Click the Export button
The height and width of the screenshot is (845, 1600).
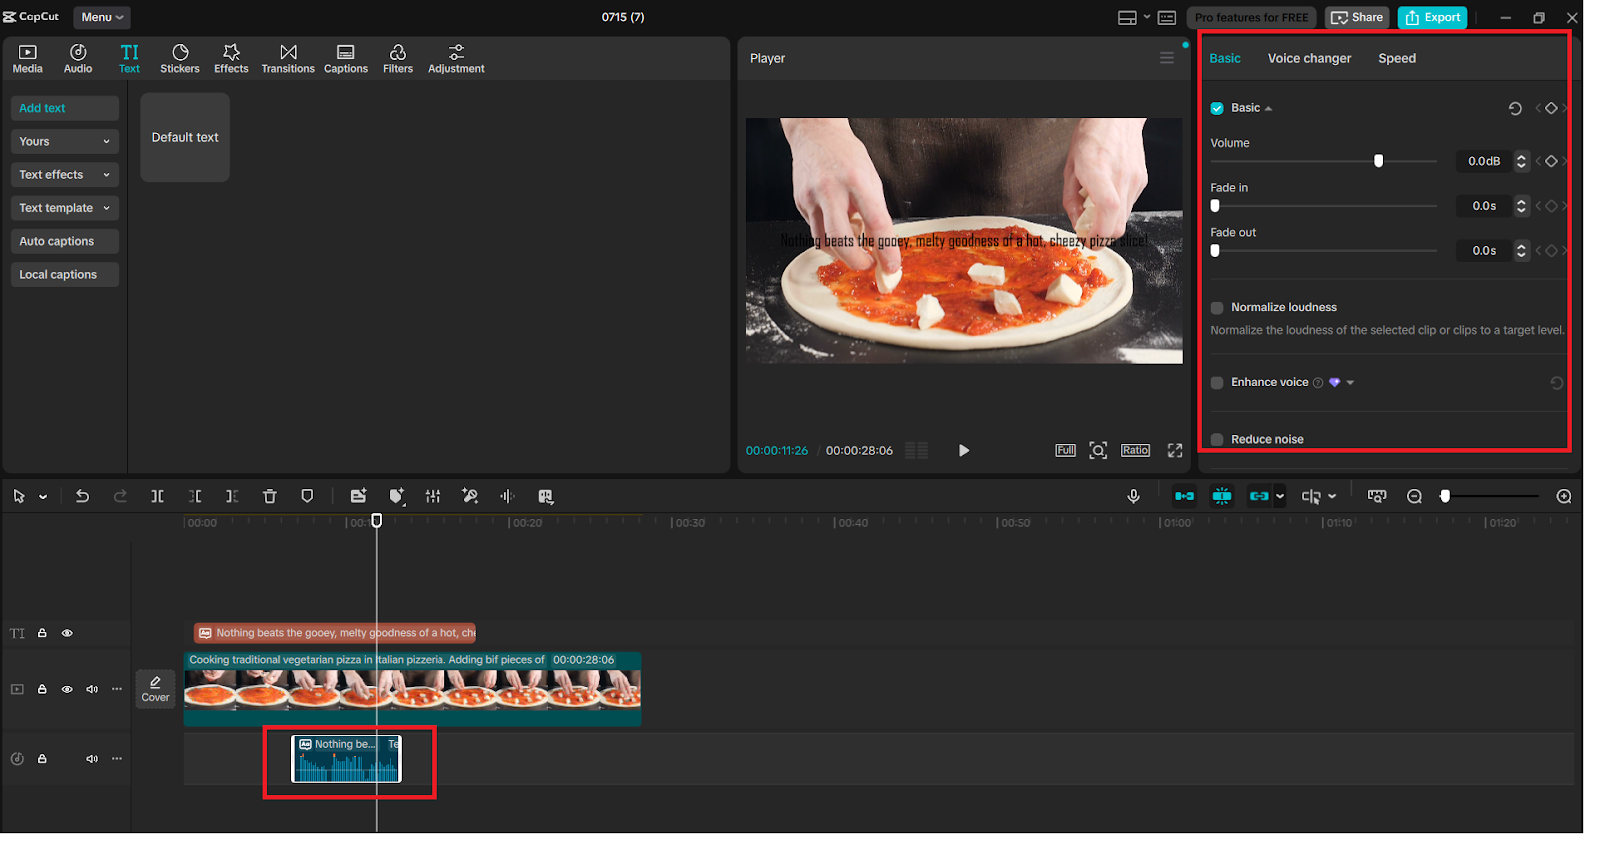[1433, 17]
